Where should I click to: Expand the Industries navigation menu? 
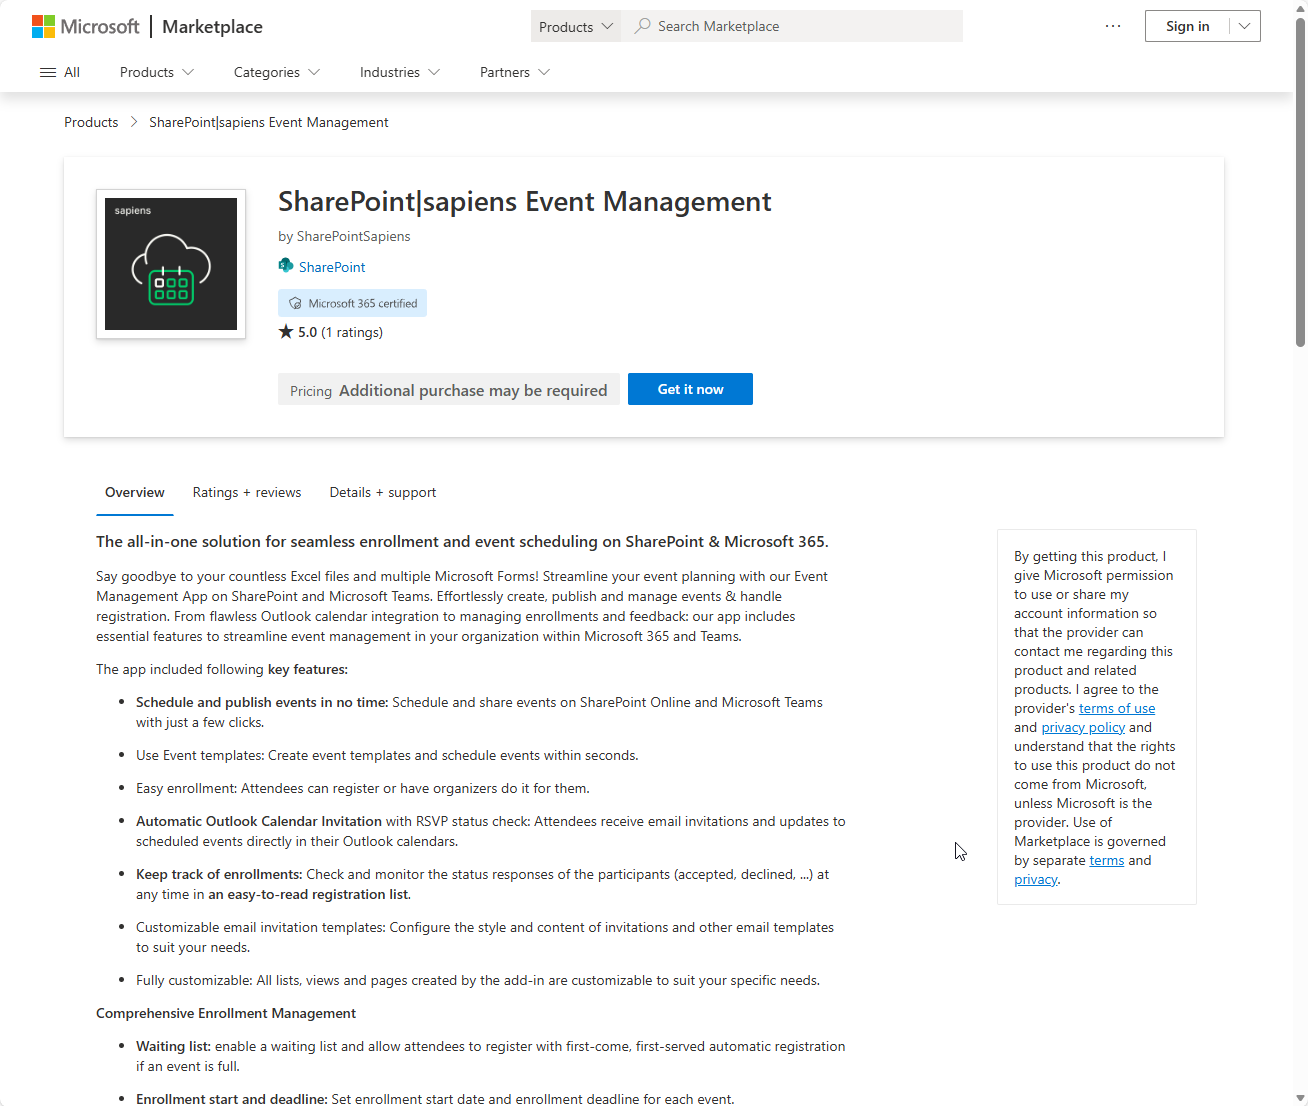pos(399,72)
